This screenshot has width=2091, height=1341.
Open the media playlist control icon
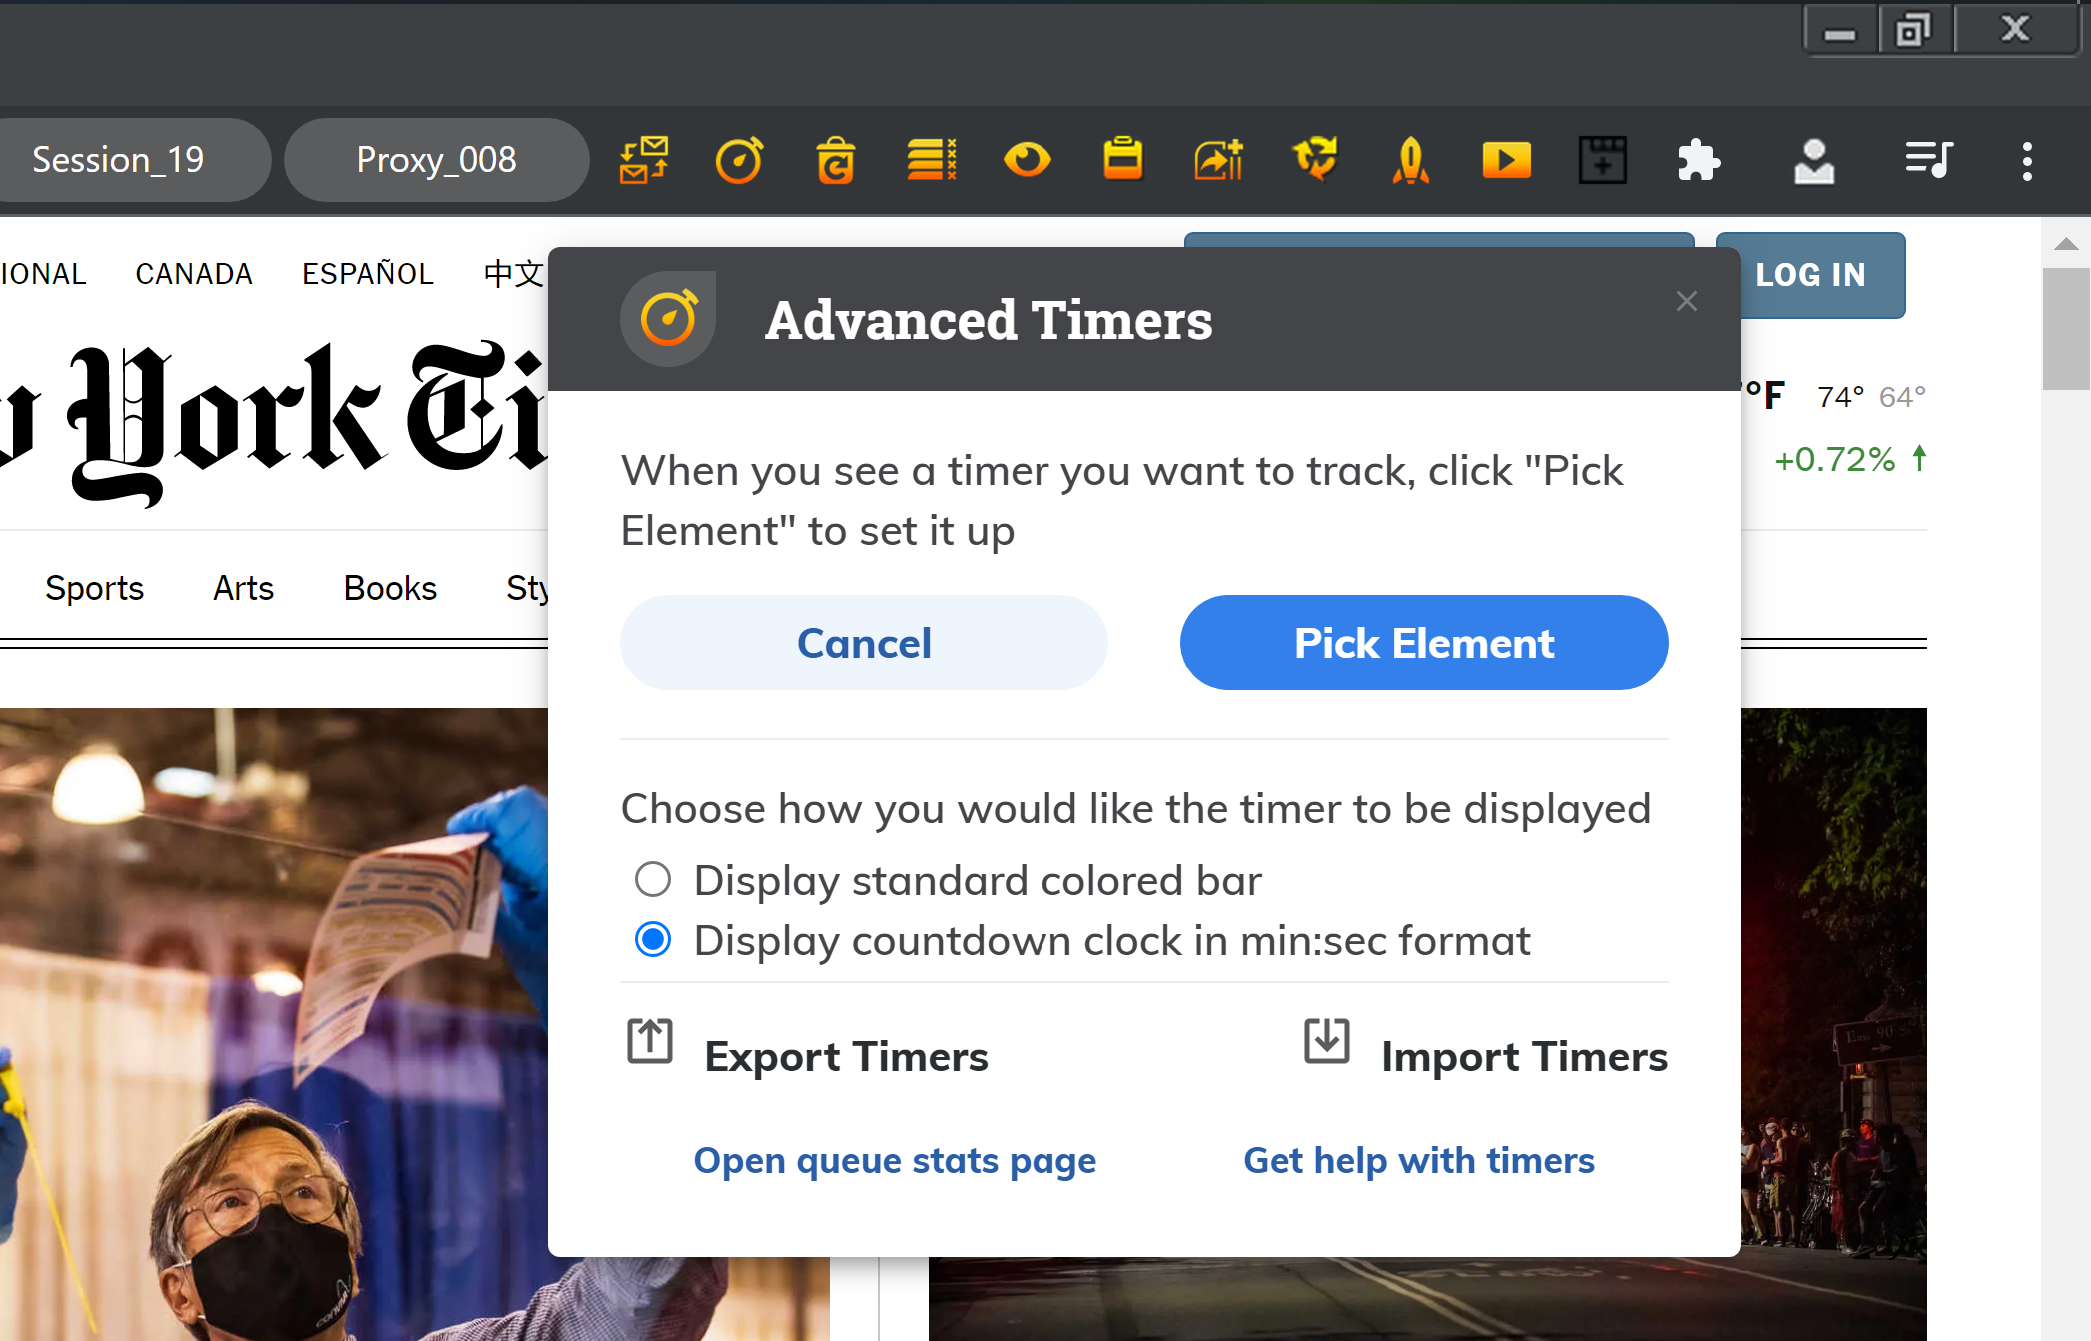point(1929,160)
